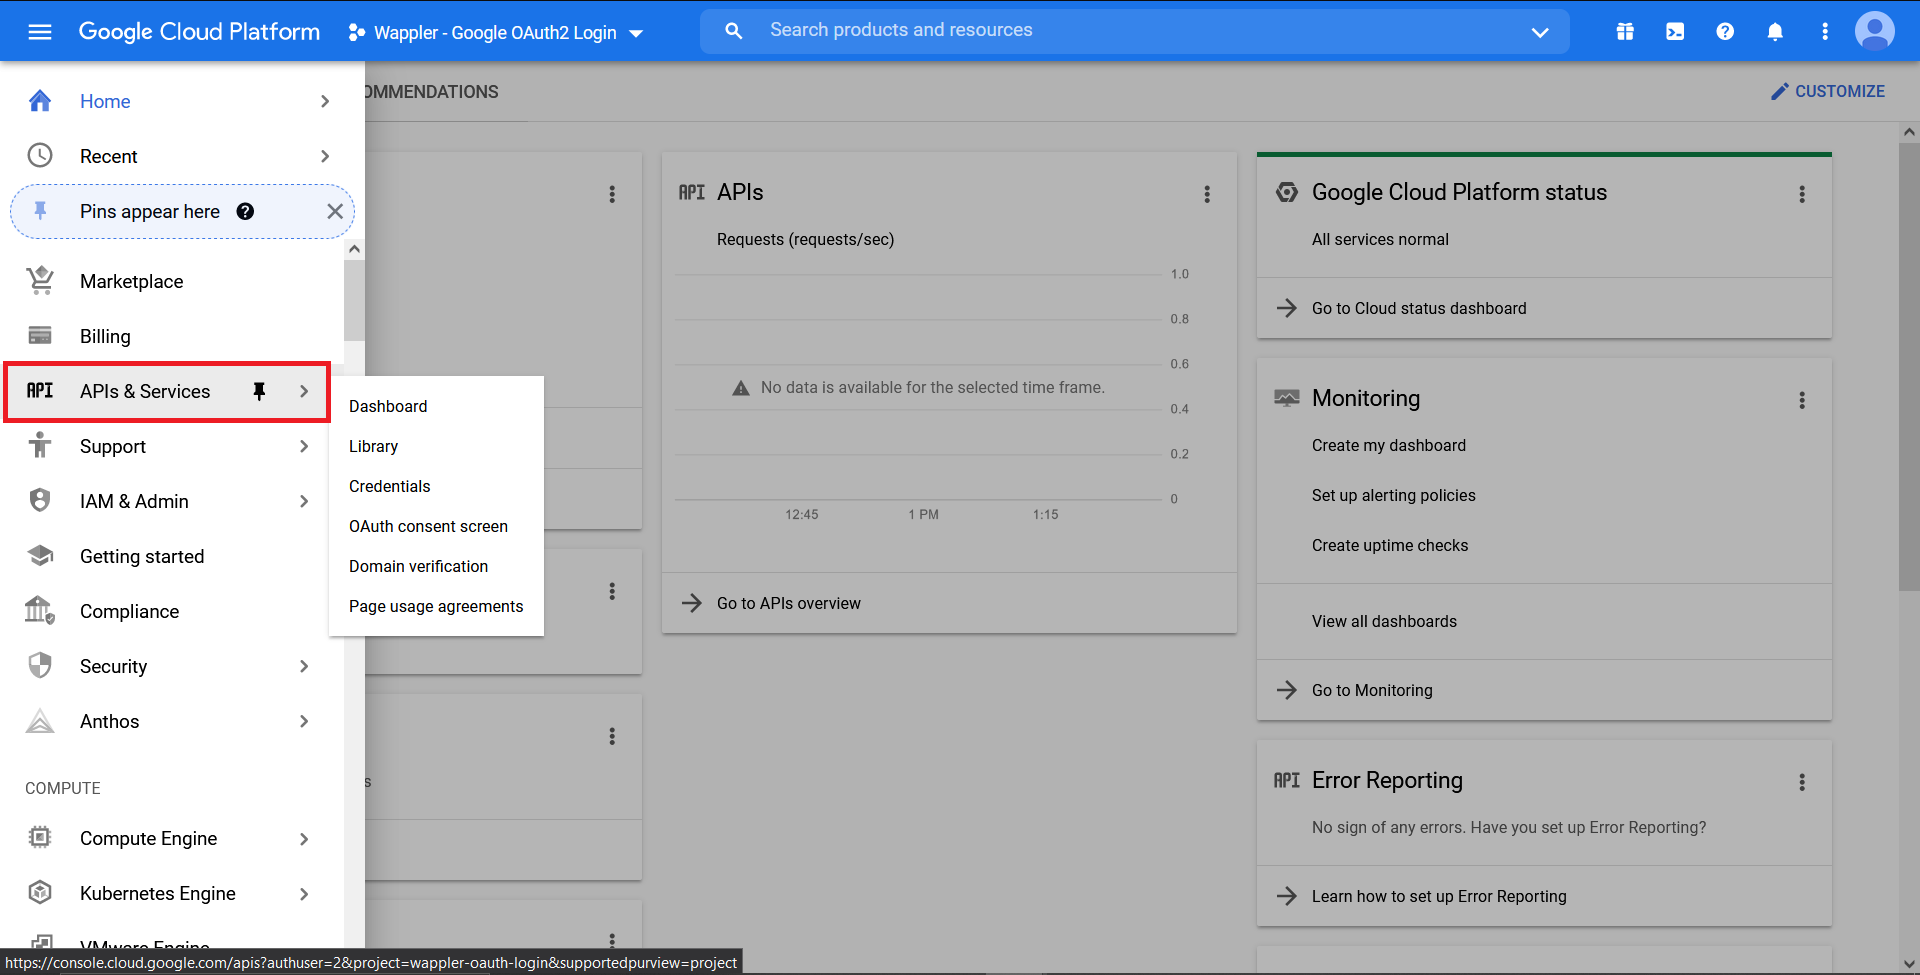This screenshot has height=975, width=1920.
Task: Open the top bar three-dot settings menu
Action: [1825, 32]
